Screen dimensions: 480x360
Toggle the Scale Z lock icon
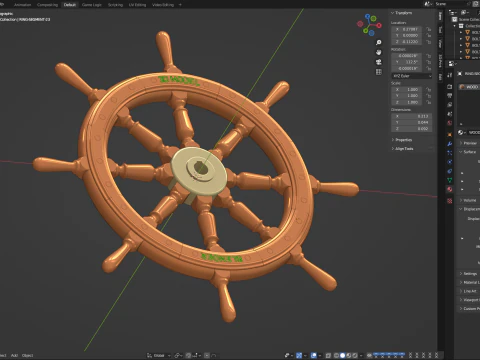click(429, 102)
